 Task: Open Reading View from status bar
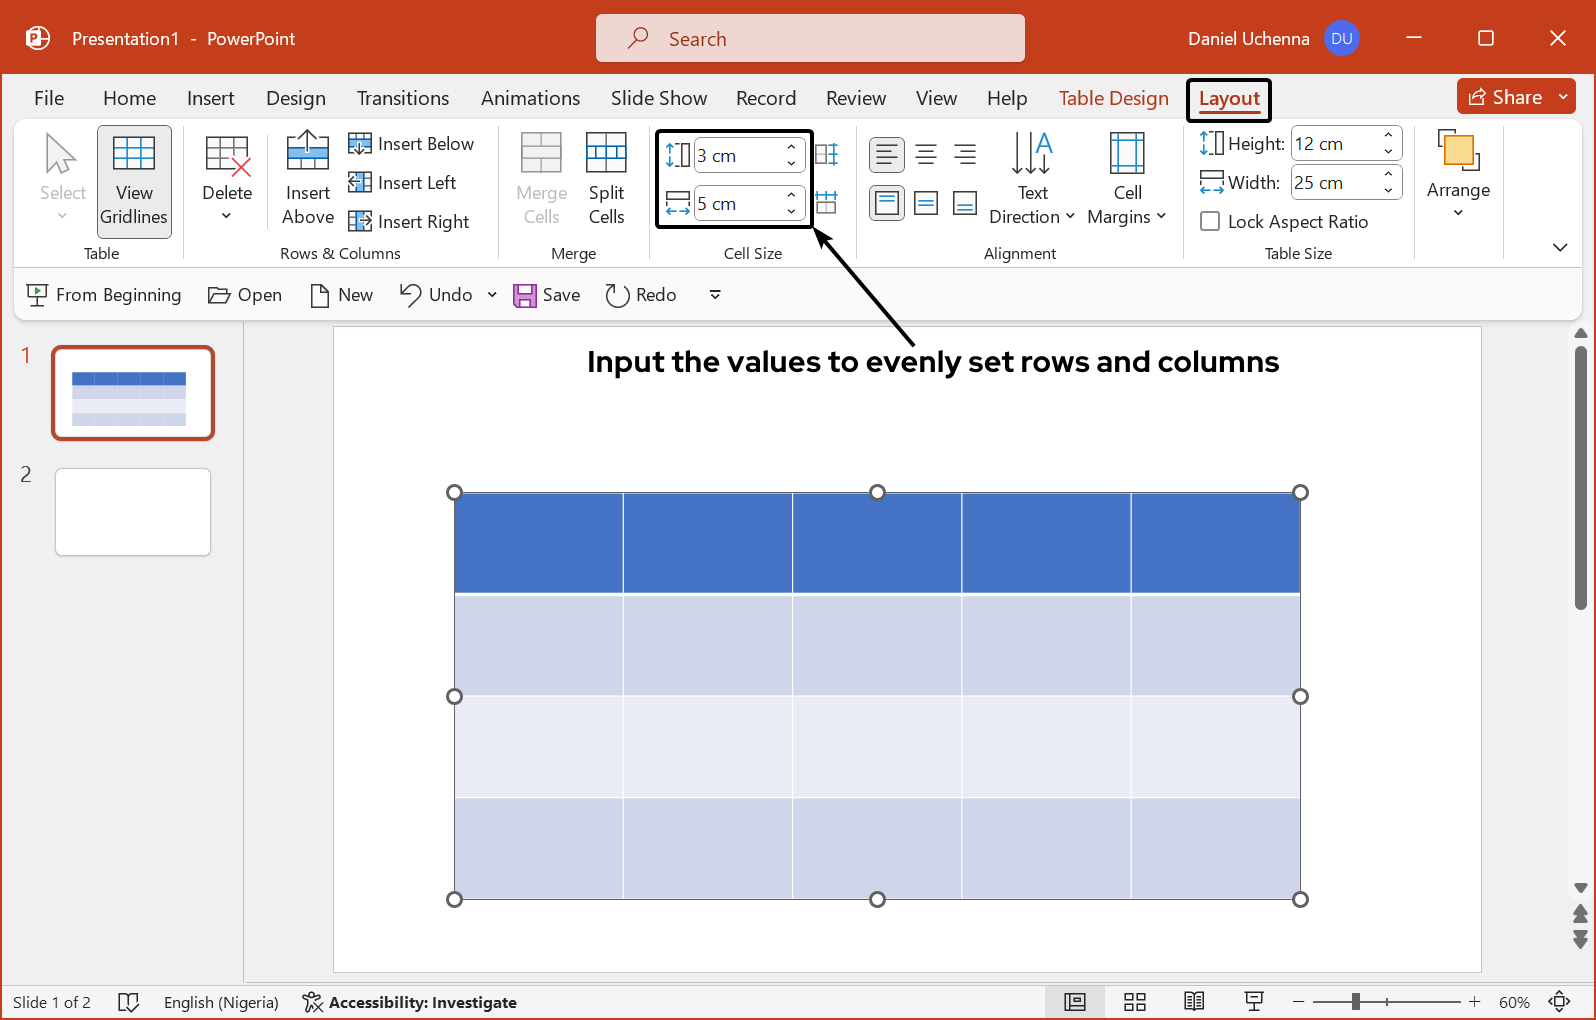1194,1002
